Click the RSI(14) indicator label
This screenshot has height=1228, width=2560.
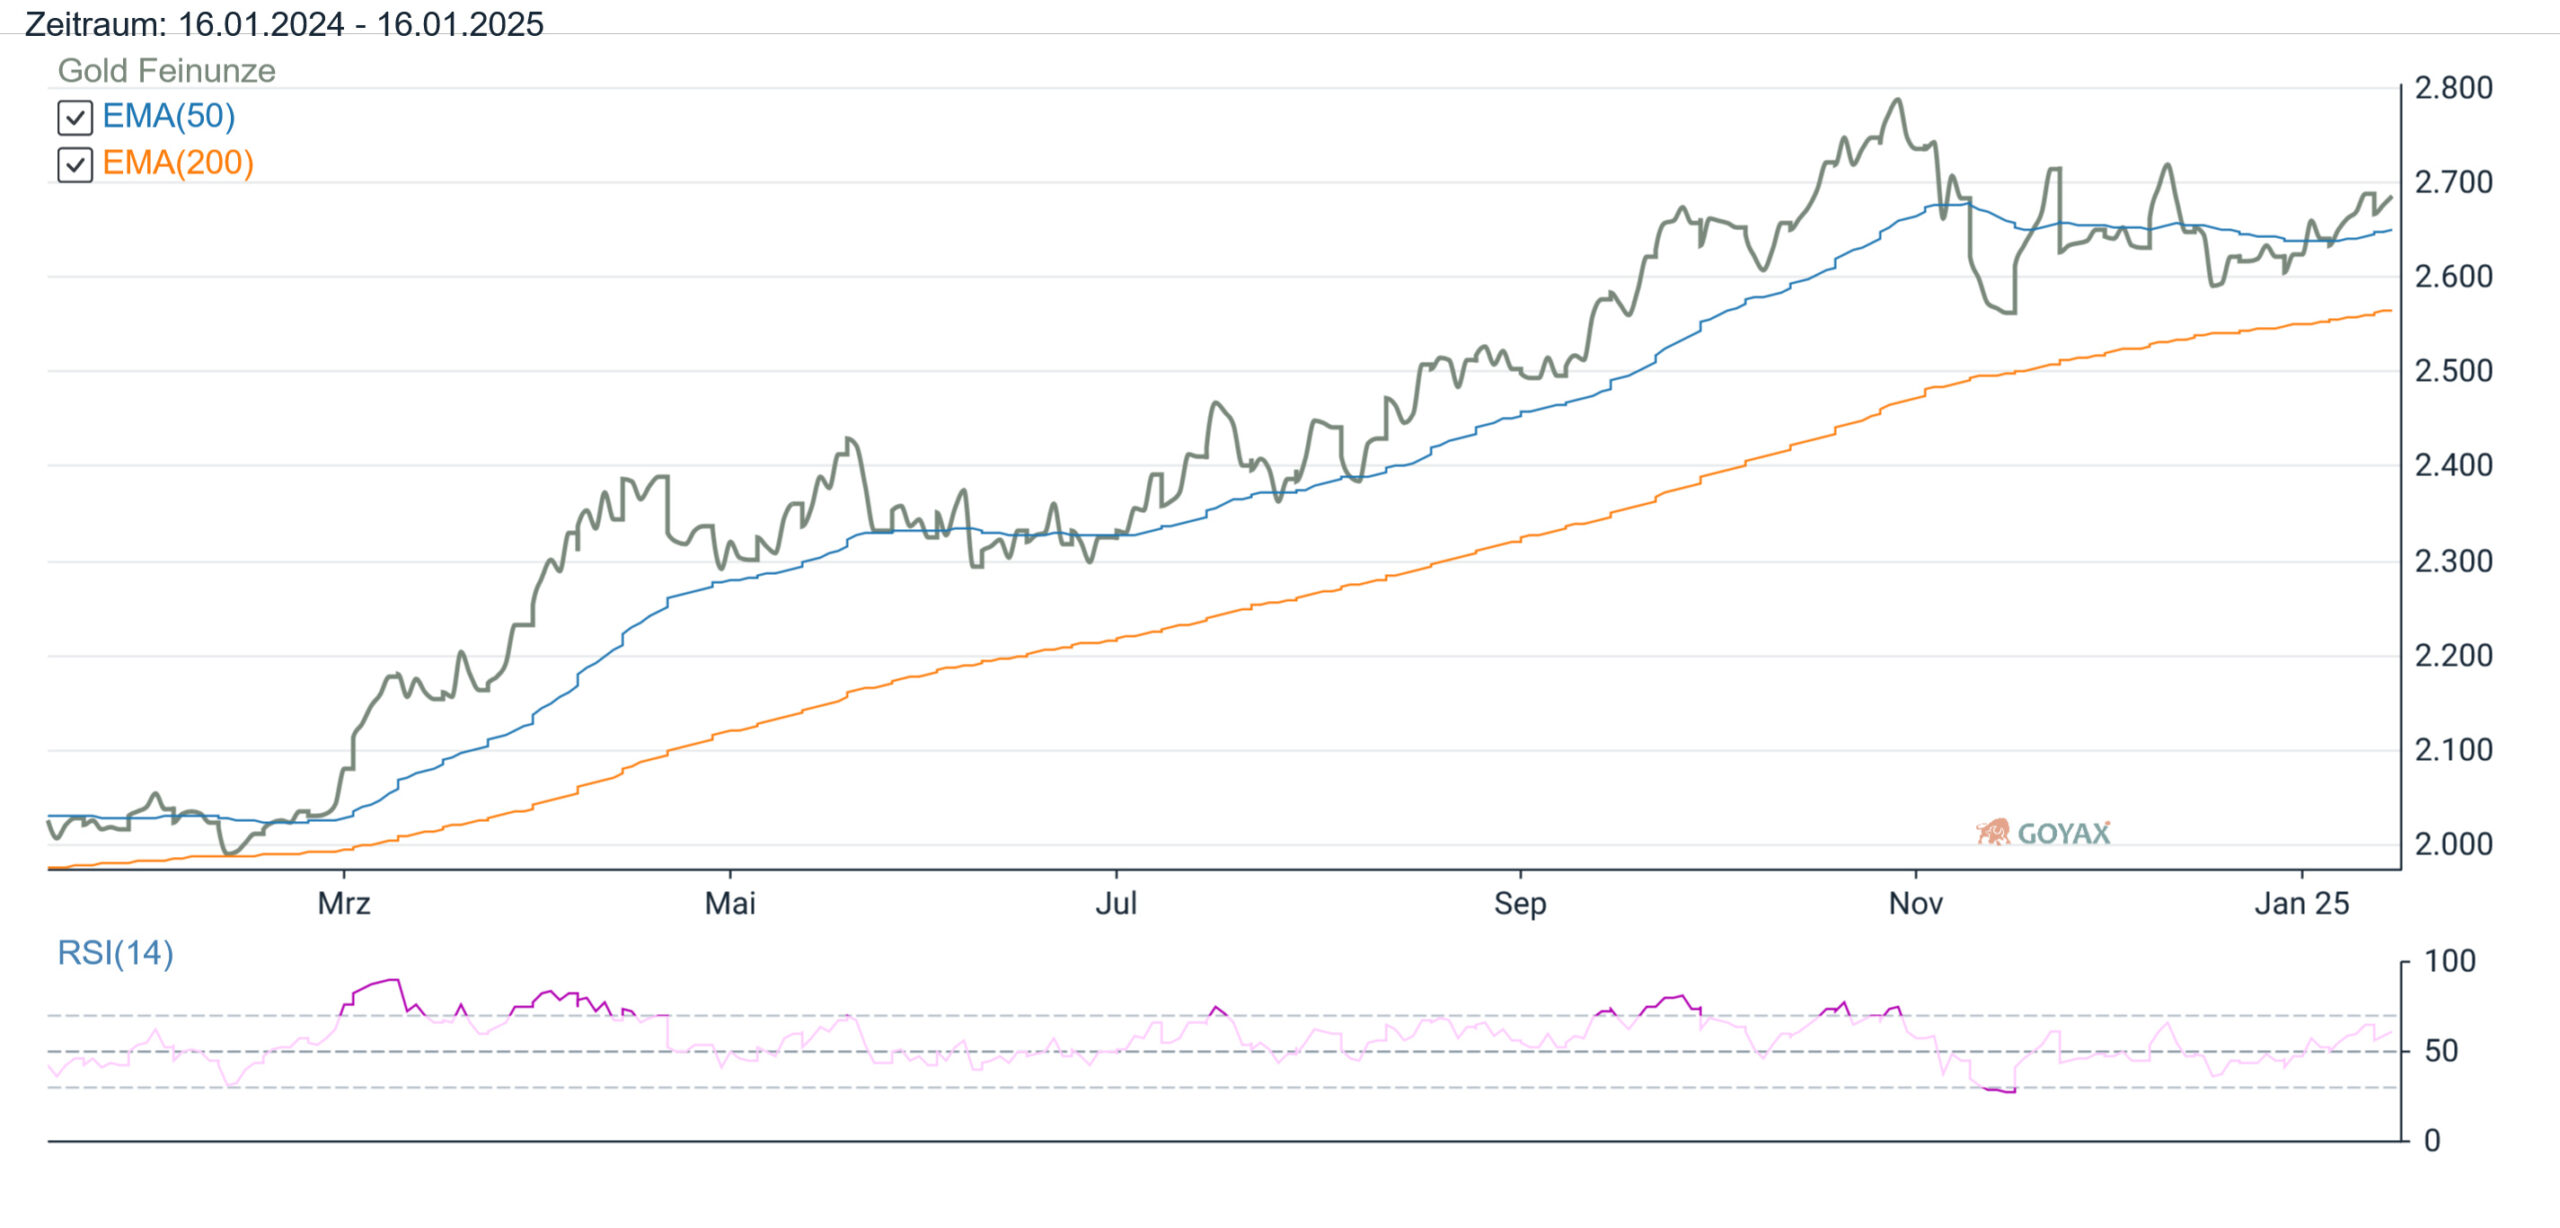(115, 953)
